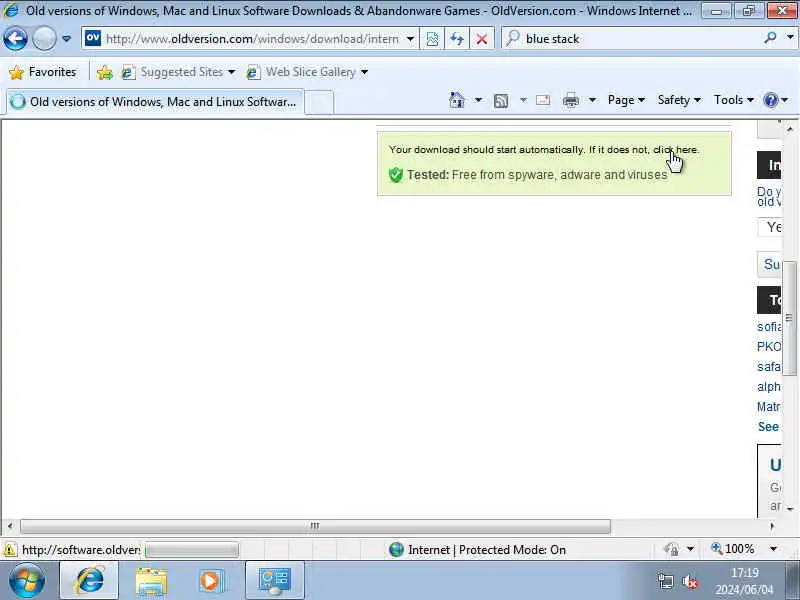
Task: Follow the 'click here' download link
Action: tap(675, 149)
